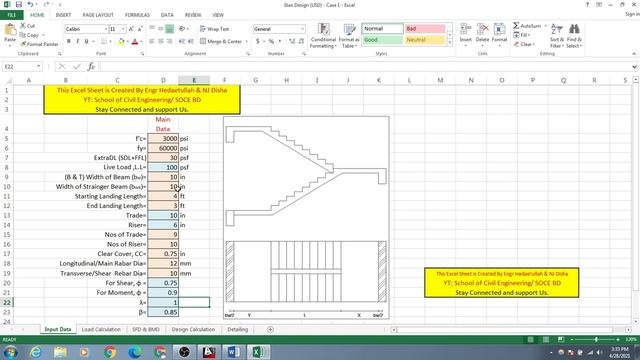Viewport: 640px width, 360px height.
Task: Click the Format cells icon
Action: [499, 30]
